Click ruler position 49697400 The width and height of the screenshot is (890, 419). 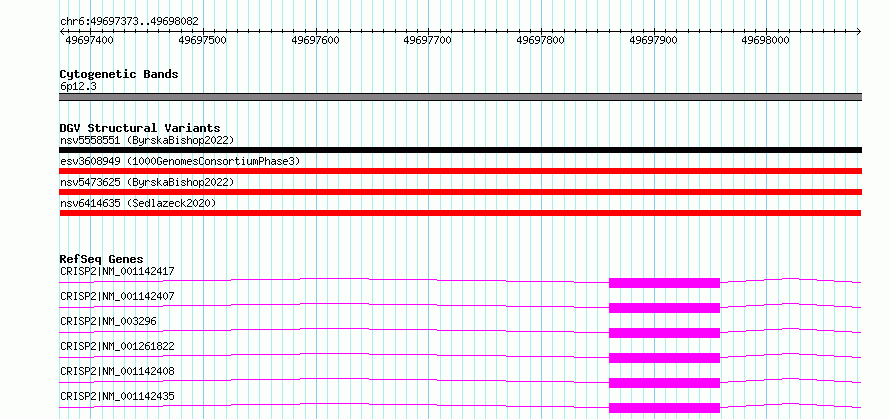90,40
